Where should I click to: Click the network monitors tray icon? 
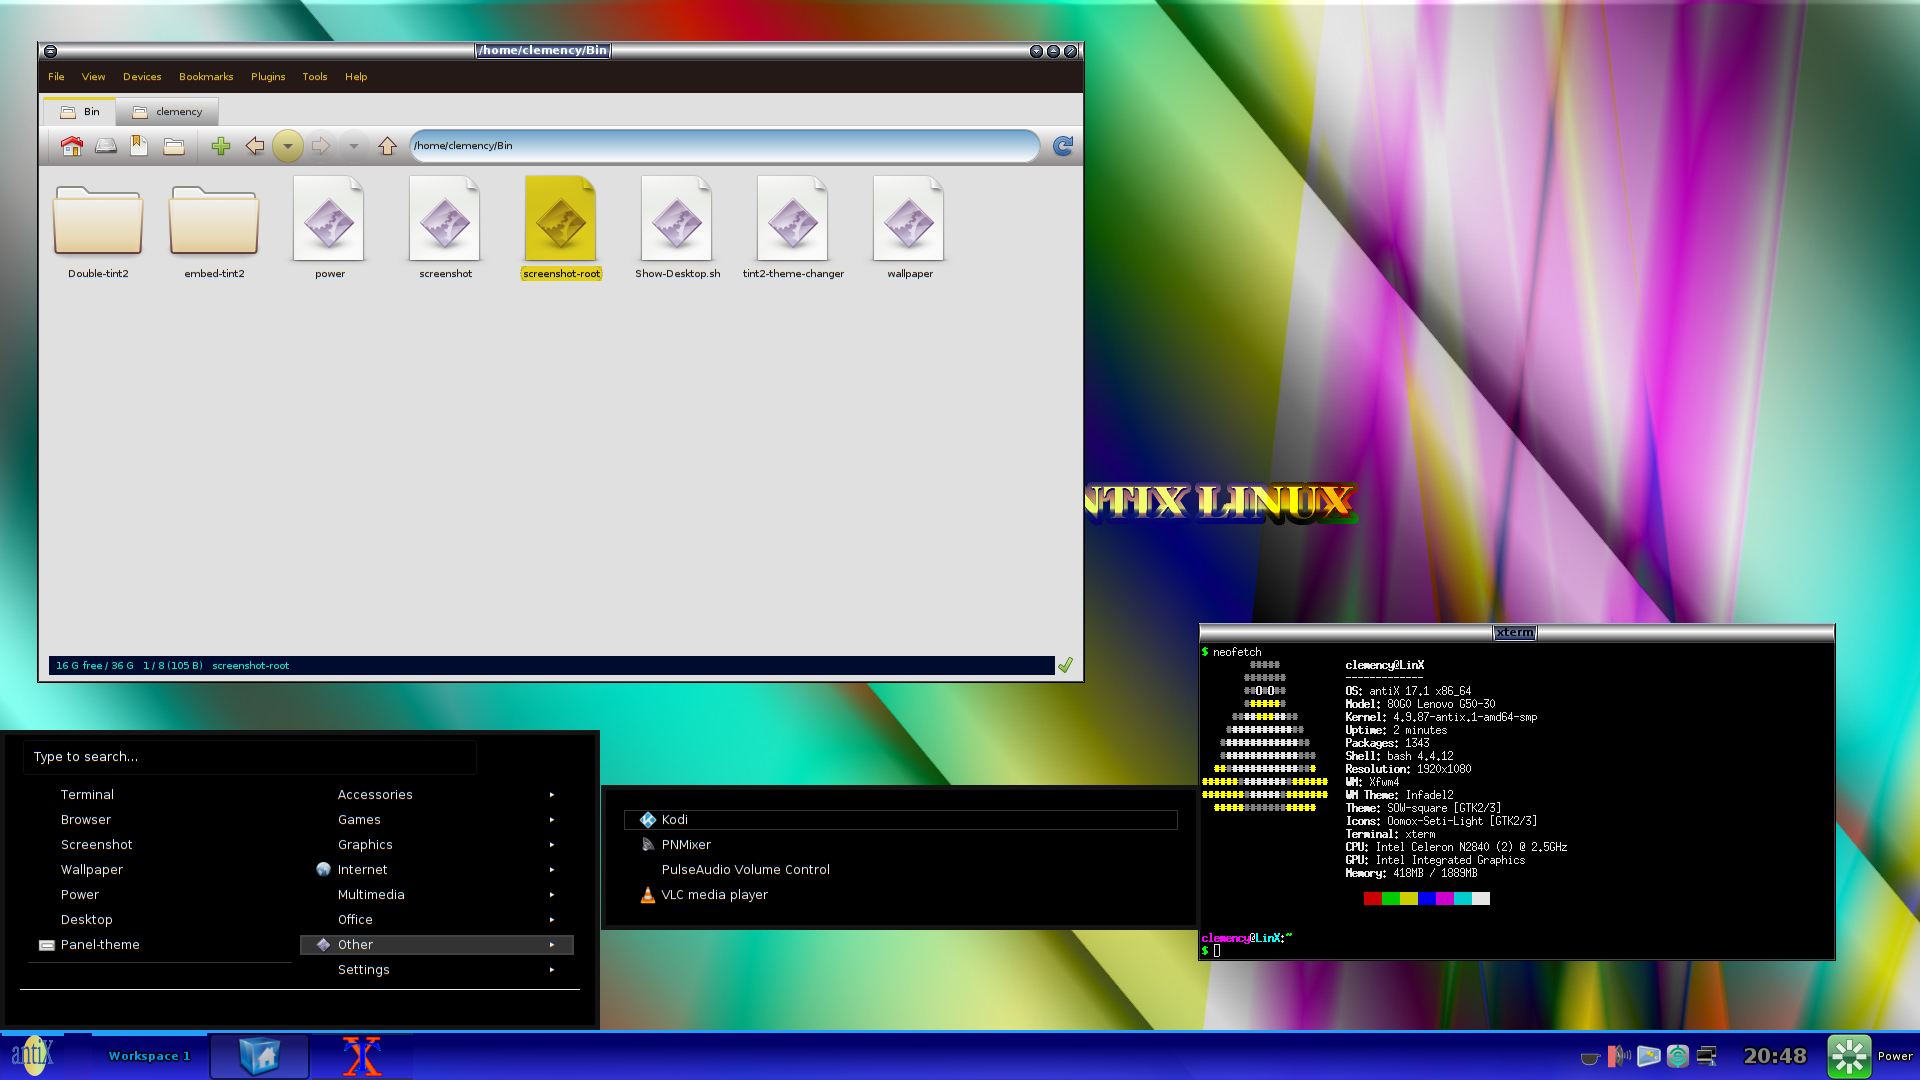pyautogui.click(x=1707, y=1056)
